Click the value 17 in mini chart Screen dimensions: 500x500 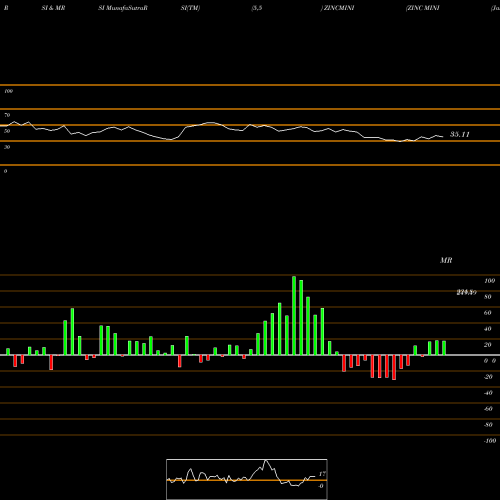[322, 474]
